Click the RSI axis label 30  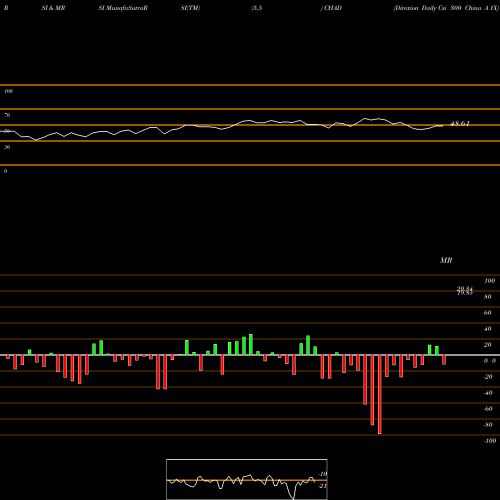pyautogui.click(x=7, y=147)
